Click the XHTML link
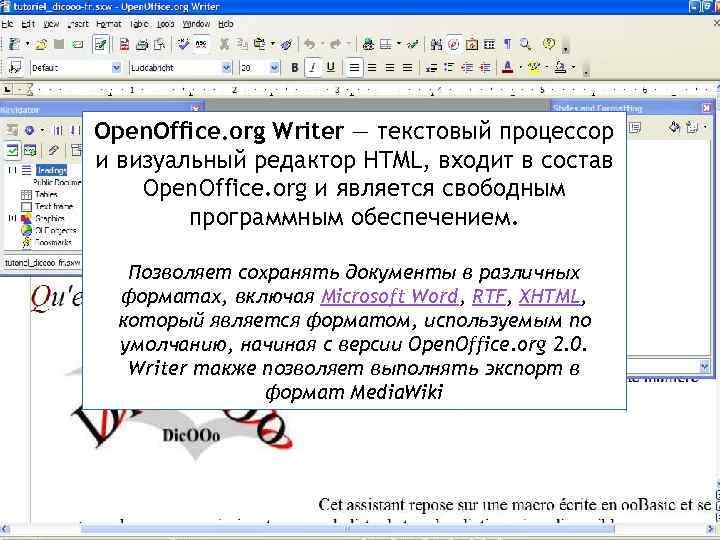 pyautogui.click(x=549, y=296)
